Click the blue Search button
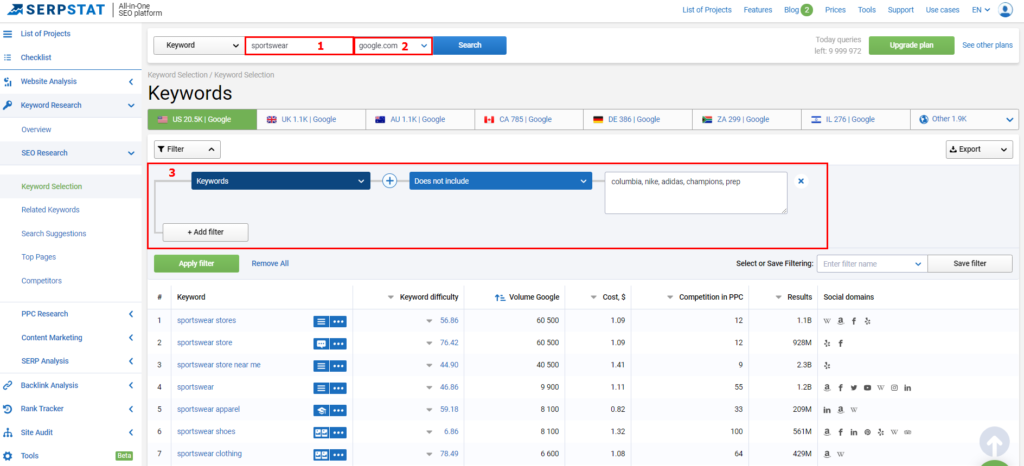Viewport: 1024px width, 466px height. [470, 46]
